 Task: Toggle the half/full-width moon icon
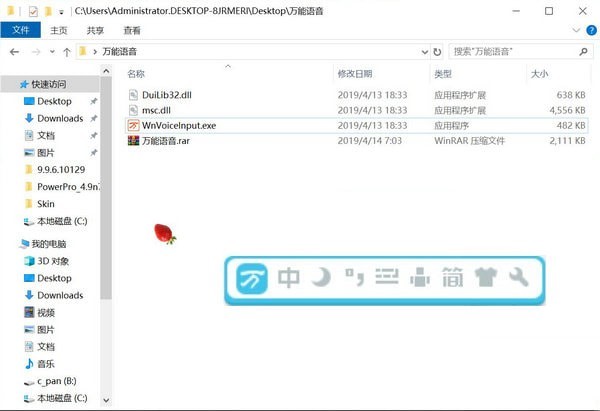tap(321, 279)
